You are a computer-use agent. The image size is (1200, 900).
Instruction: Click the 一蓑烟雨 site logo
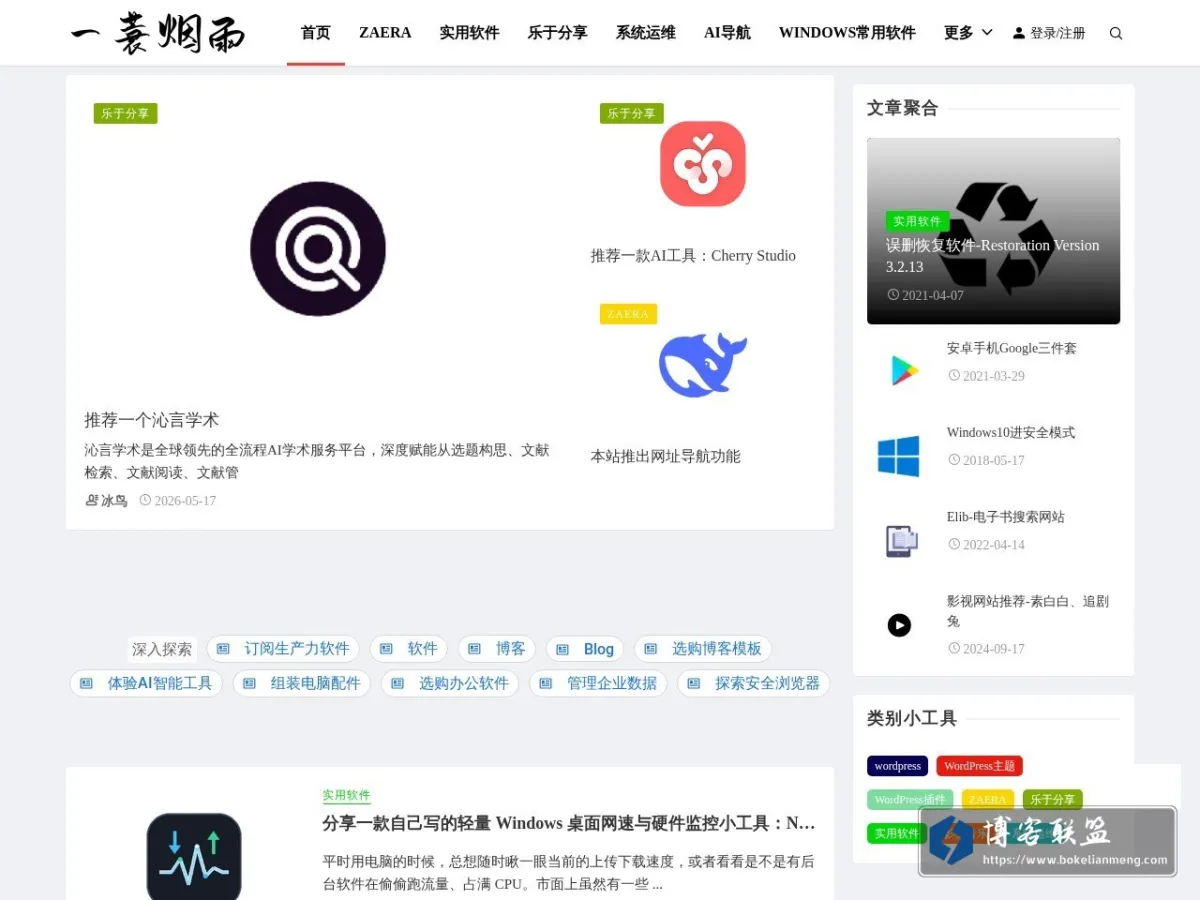[158, 33]
